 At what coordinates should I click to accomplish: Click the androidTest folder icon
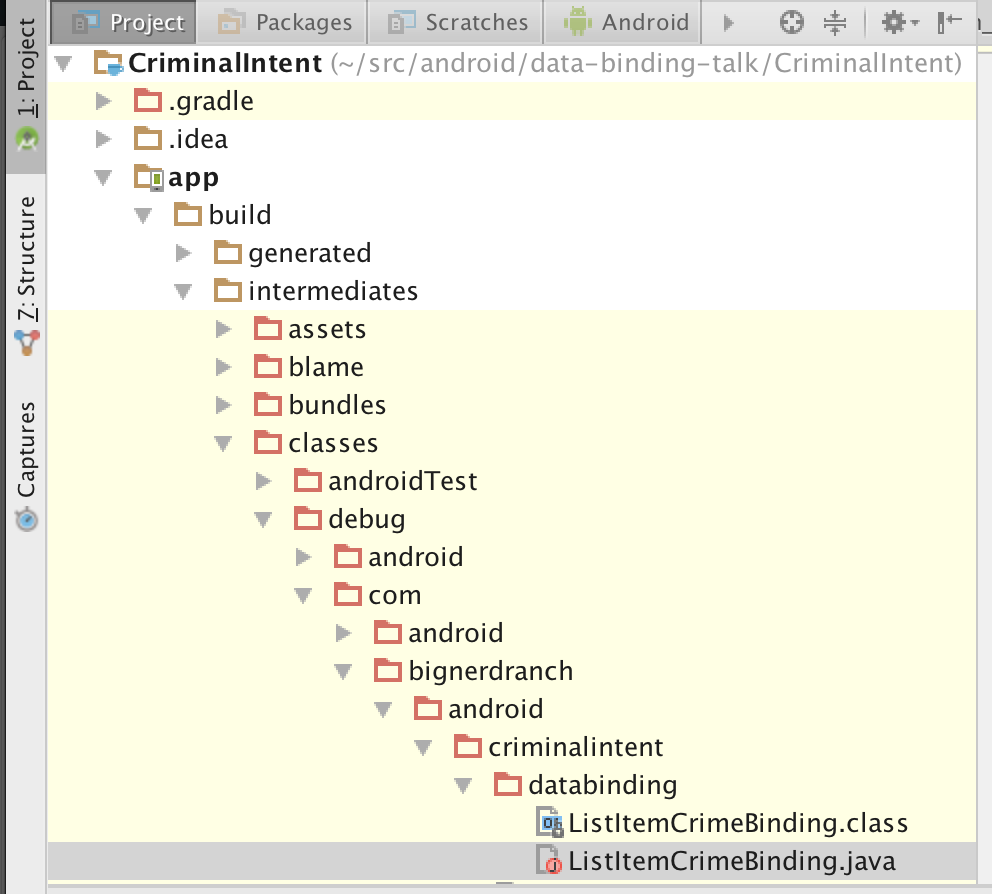coord(308,480)
